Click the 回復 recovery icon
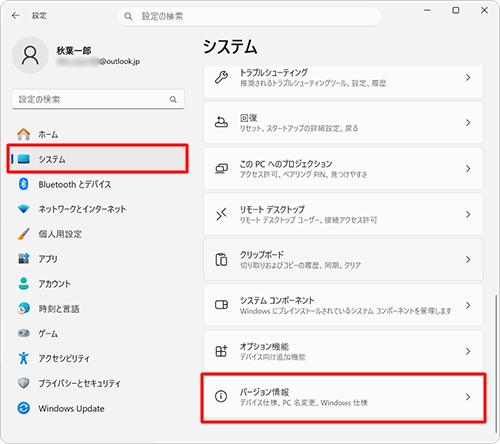This screenshot has height=444, width=500. coord(221,123)
